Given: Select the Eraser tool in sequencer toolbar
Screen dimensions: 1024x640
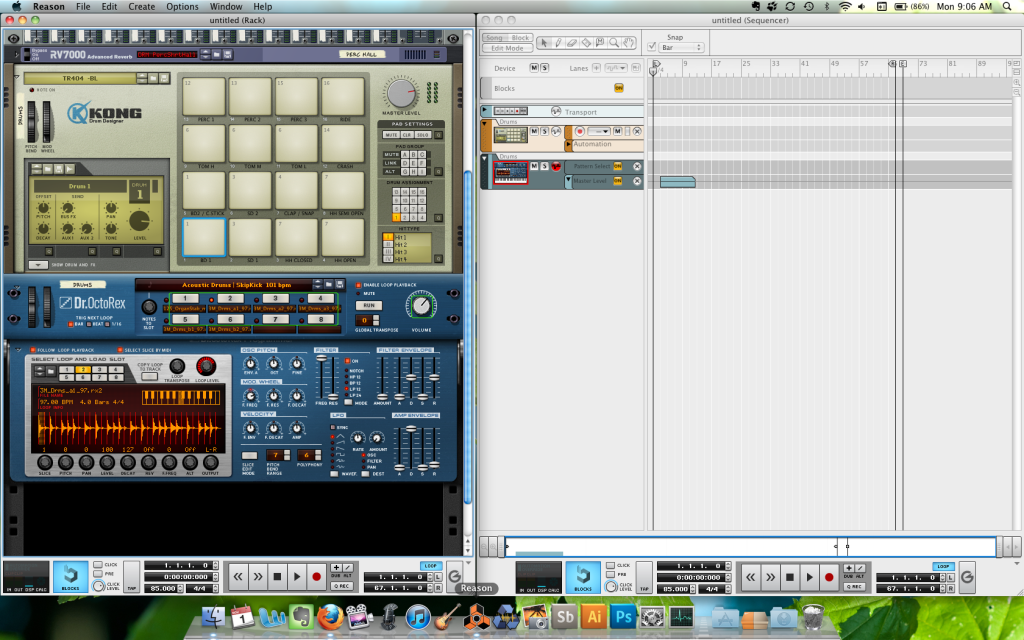Looking at the screenshot, I should point(572,43).
